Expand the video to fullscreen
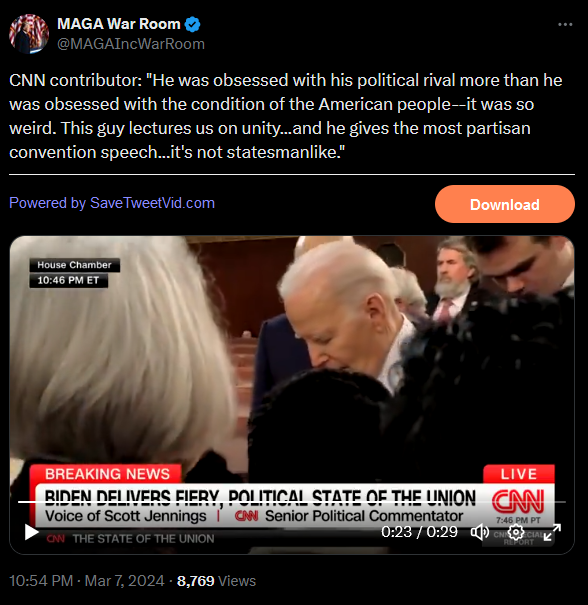The width and height of the screenshot is (588, 605). (x=552, y=532)
